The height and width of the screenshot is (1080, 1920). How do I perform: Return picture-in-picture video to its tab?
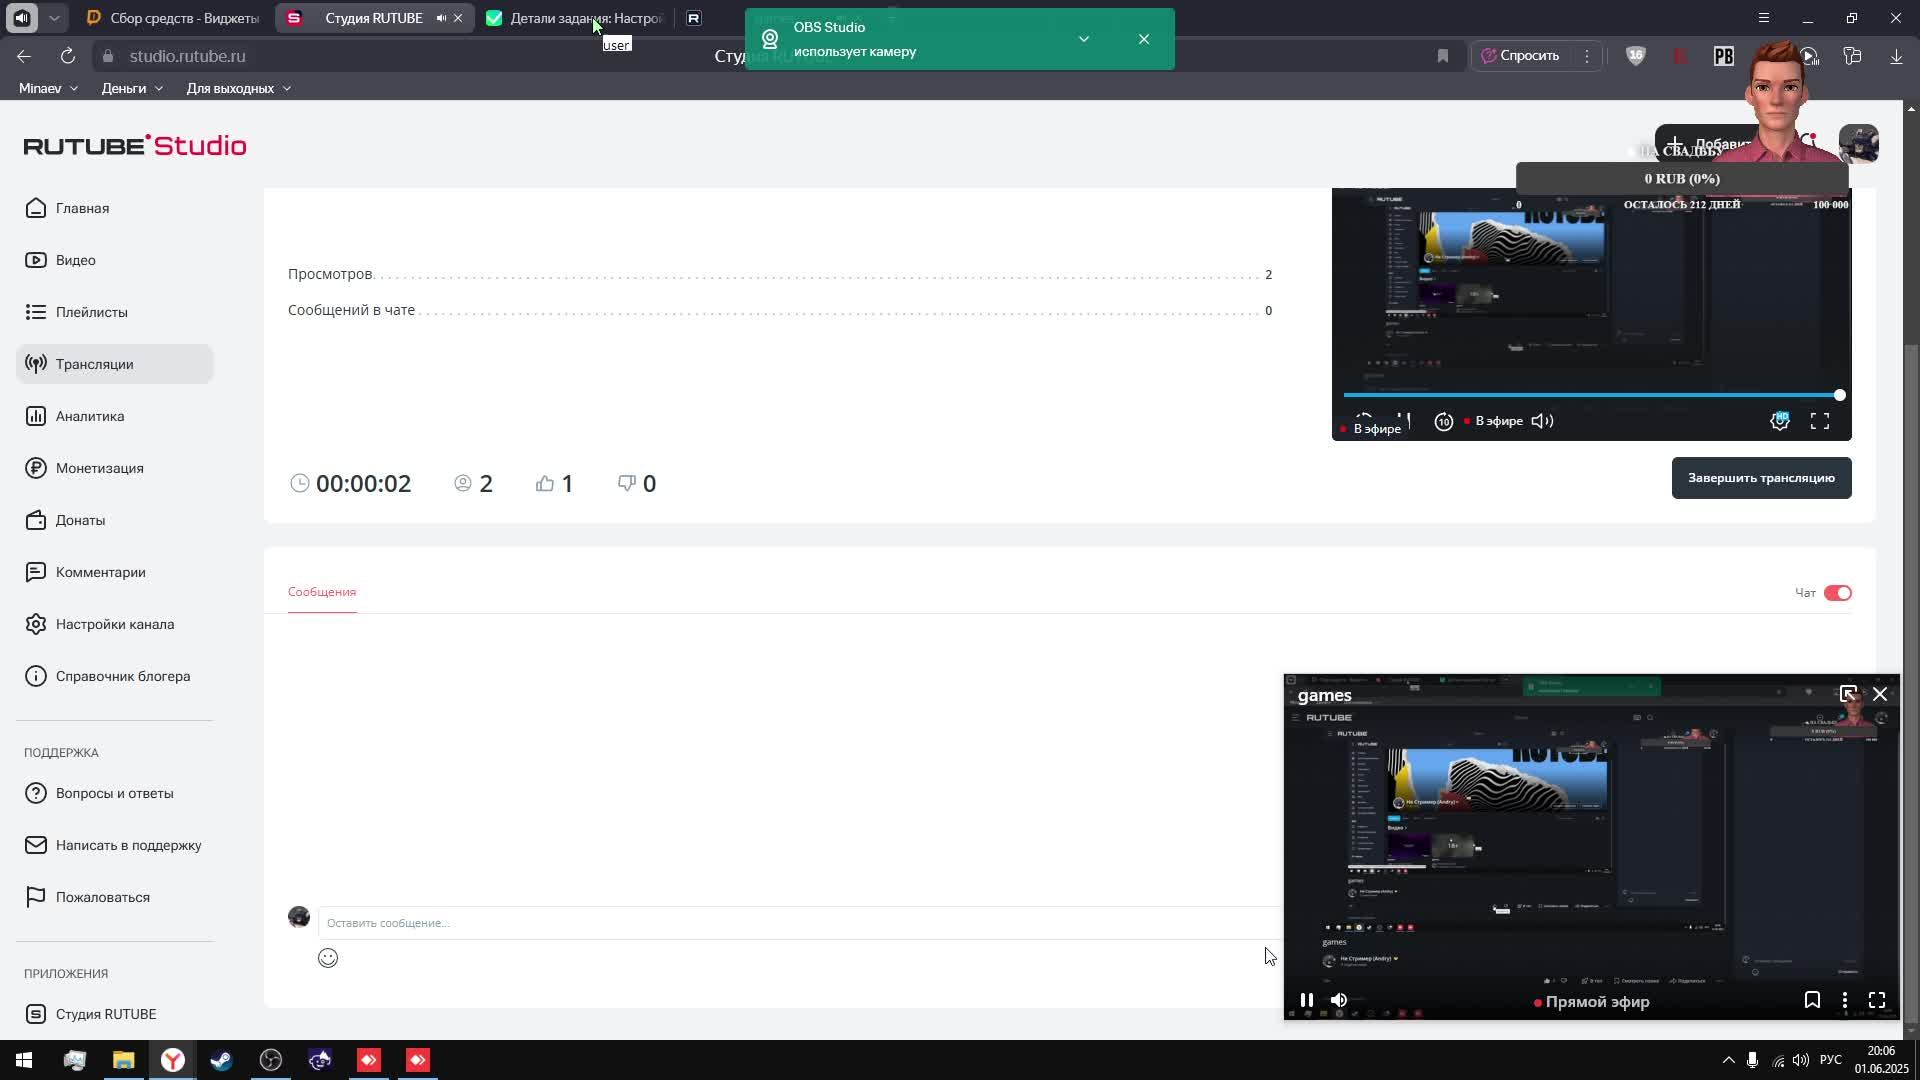pyautogui.click(x=1848, y=694)
